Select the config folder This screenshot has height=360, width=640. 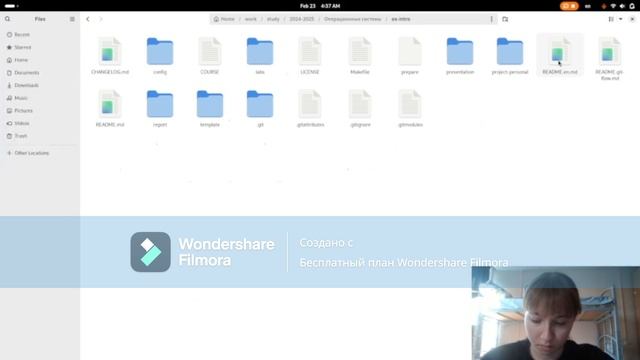pyautogui.click(x=160, y=56)
